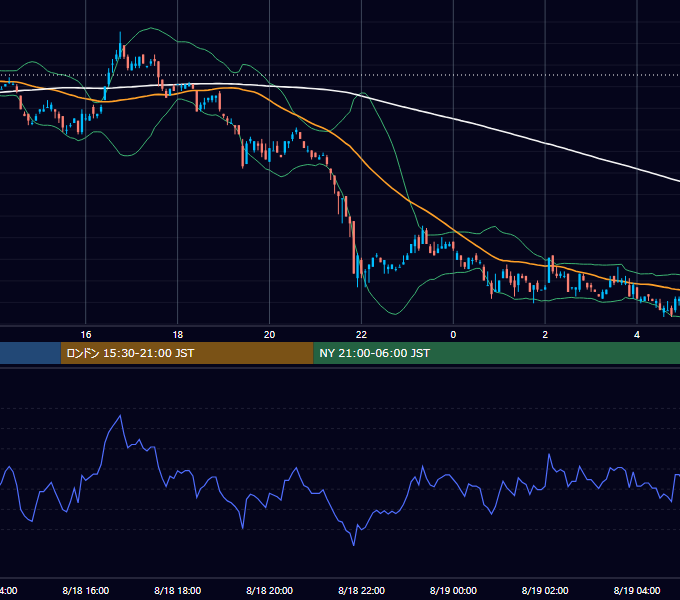
Task: Click the '20' hour label on price chart axis
Action: [269, 335]
